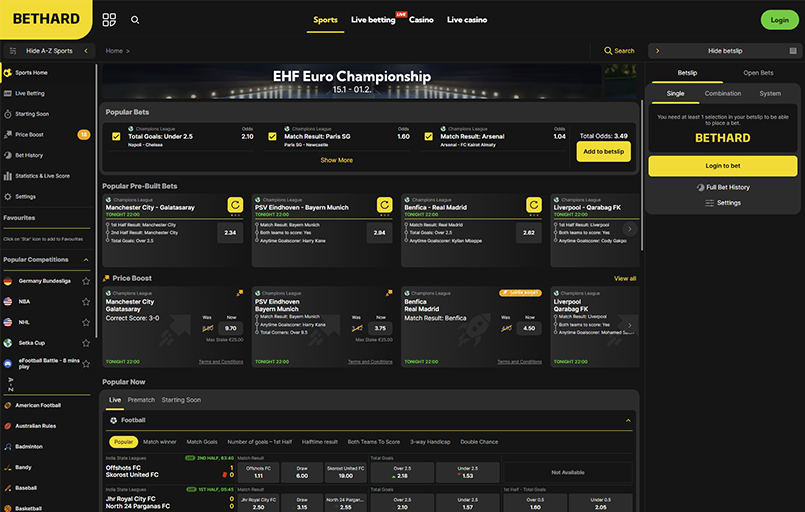Show More popular bets
This screenshot has width=805, height=512.
(x=336, y=160)
